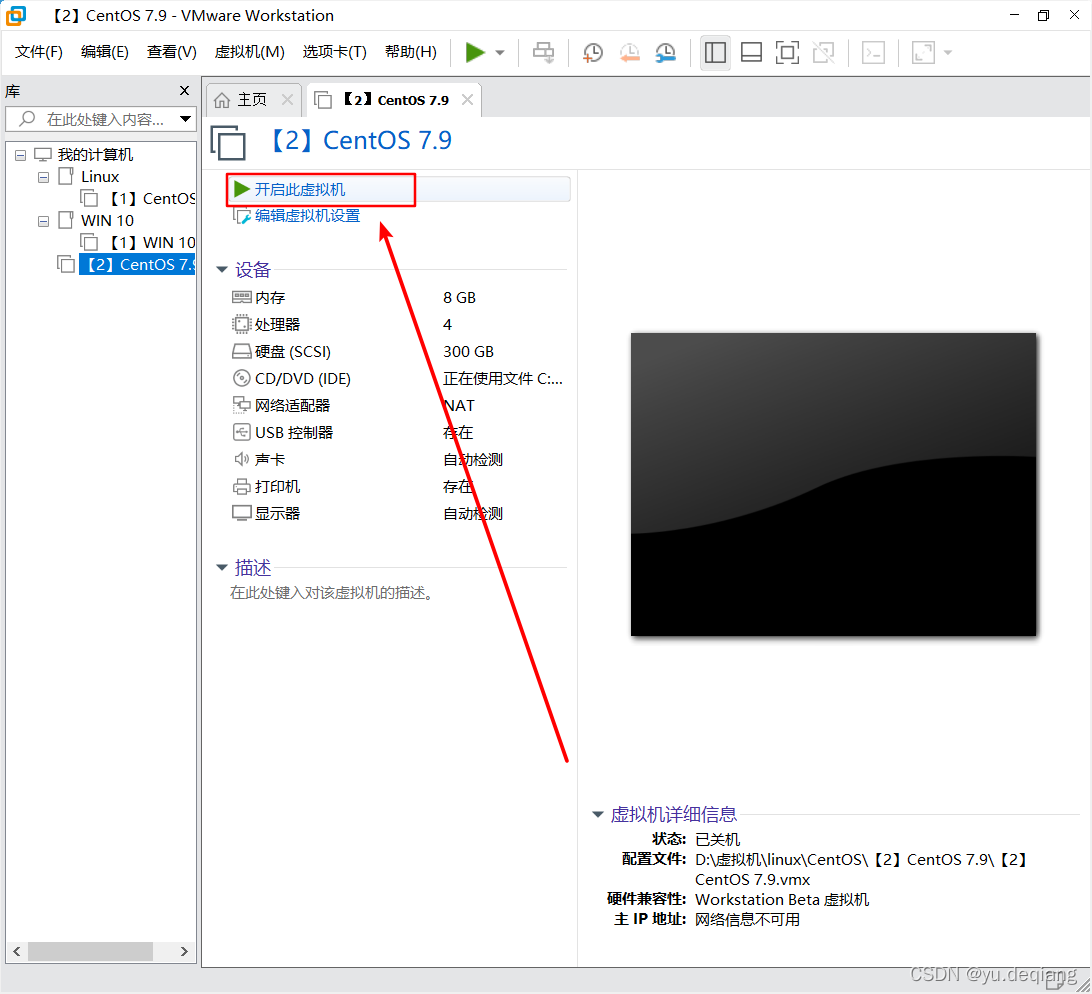Click the stretch guest display icon

(923, 52)
